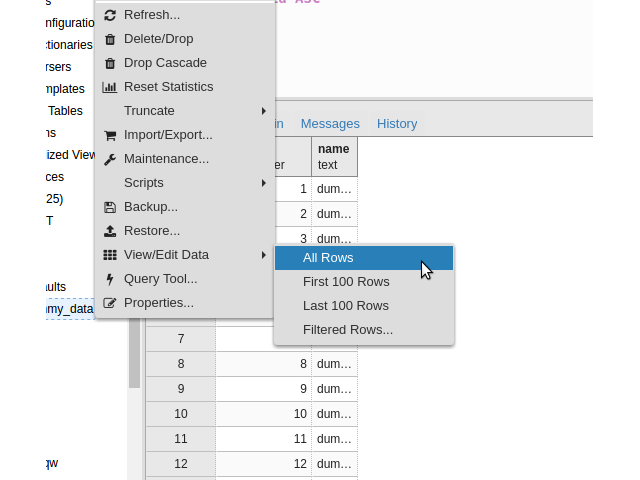Click the id cell with value 10

264,414
